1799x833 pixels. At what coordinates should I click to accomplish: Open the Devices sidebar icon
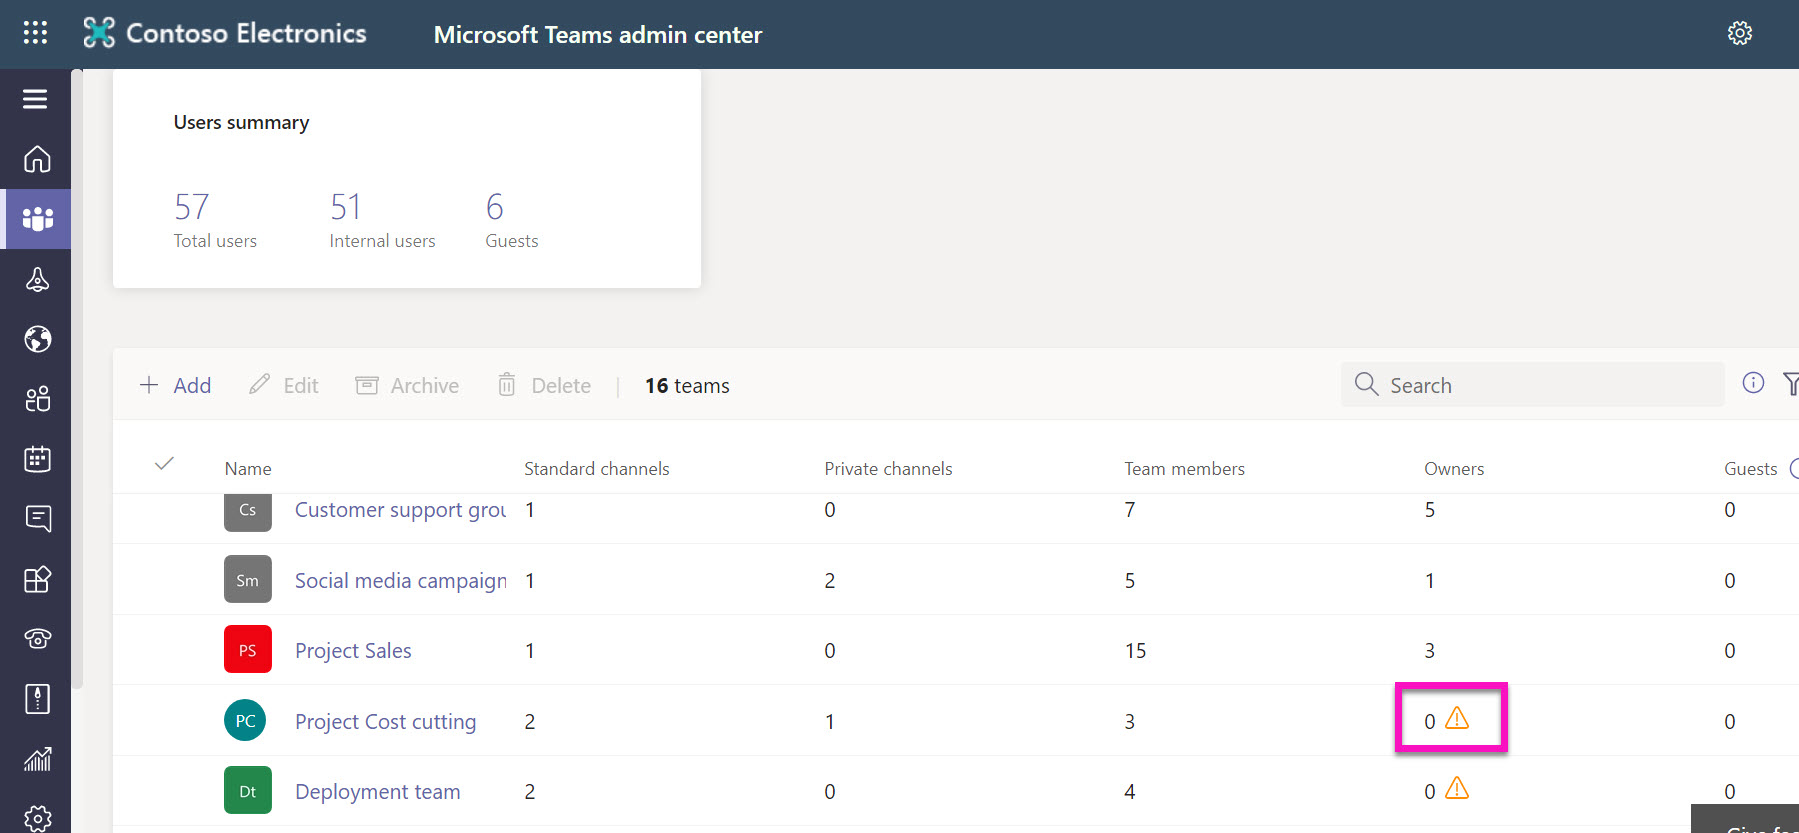(37, 279)
